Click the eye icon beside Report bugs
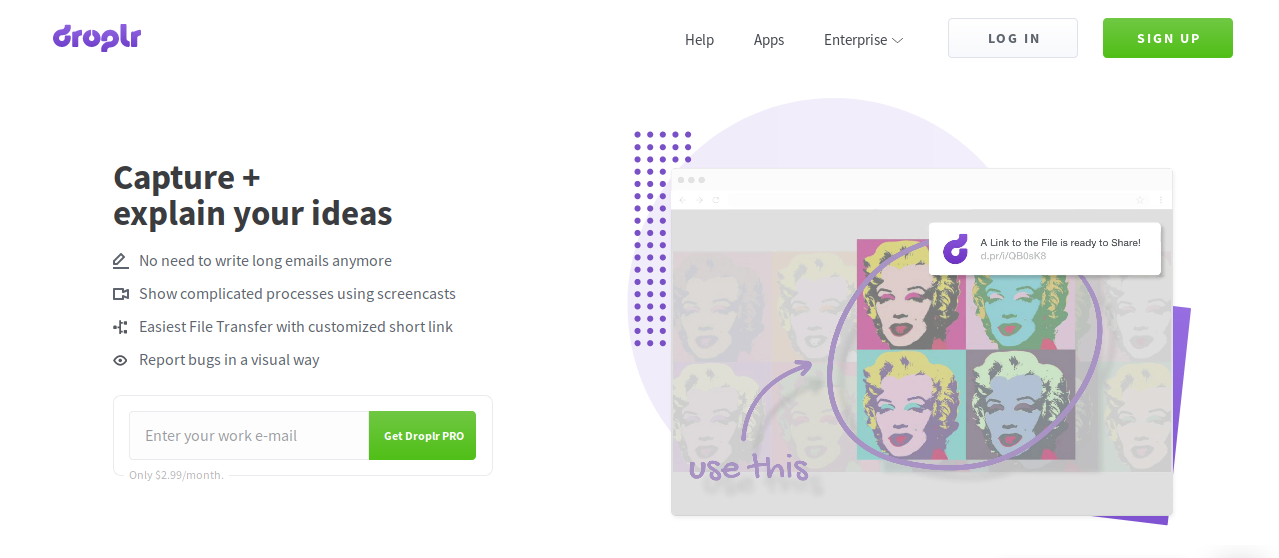The height and width of the screenshot is (558, 1279). pyautogui.click(x=121, y=360)
